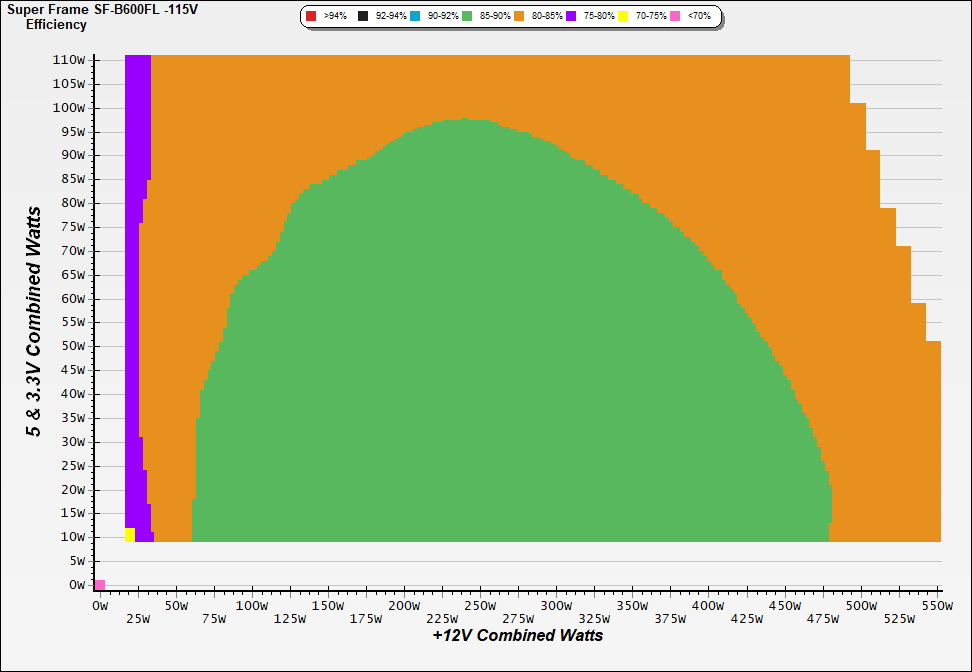
Task: Click the 250W label on the horizontal axis
Action: pos(480,606)
